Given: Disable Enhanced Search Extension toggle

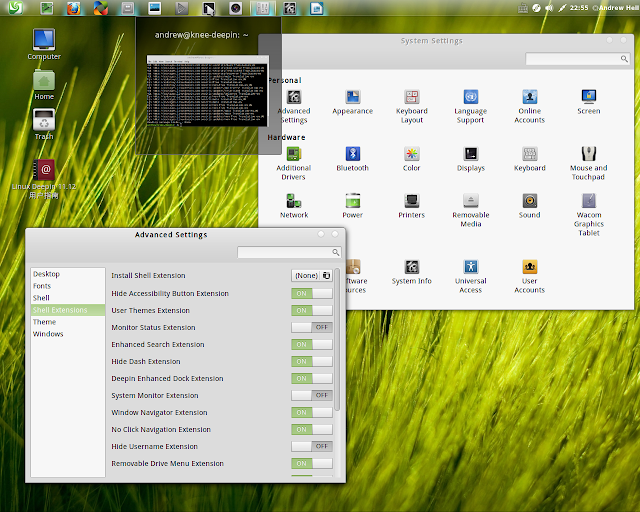Looking at the screenshot, I should point(312,344).
